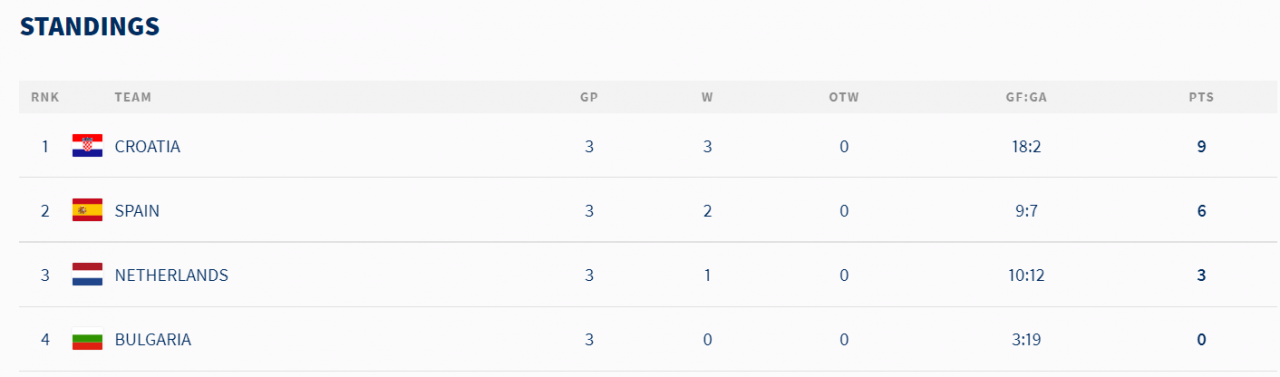This screenshot has width=1280, height=377.
Task: Click the TEAM column header
Action: (x=133, y=97)
